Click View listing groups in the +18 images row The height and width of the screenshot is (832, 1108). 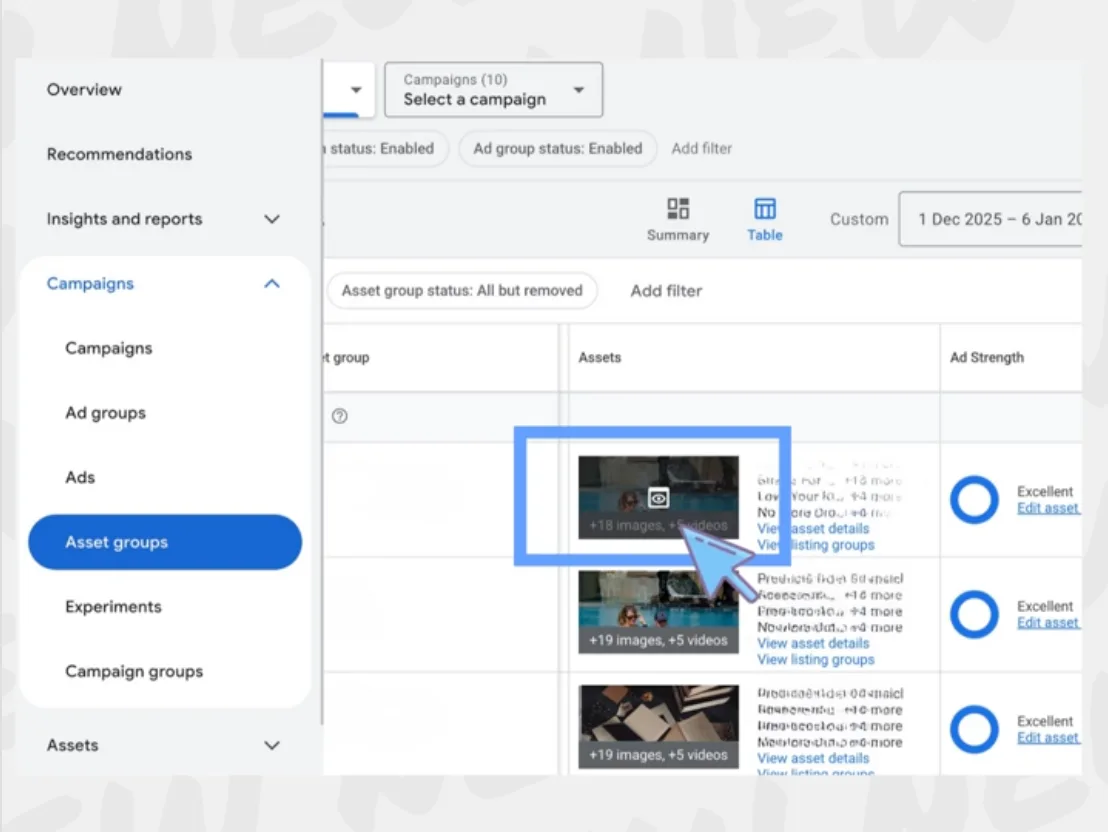(816, 545)
